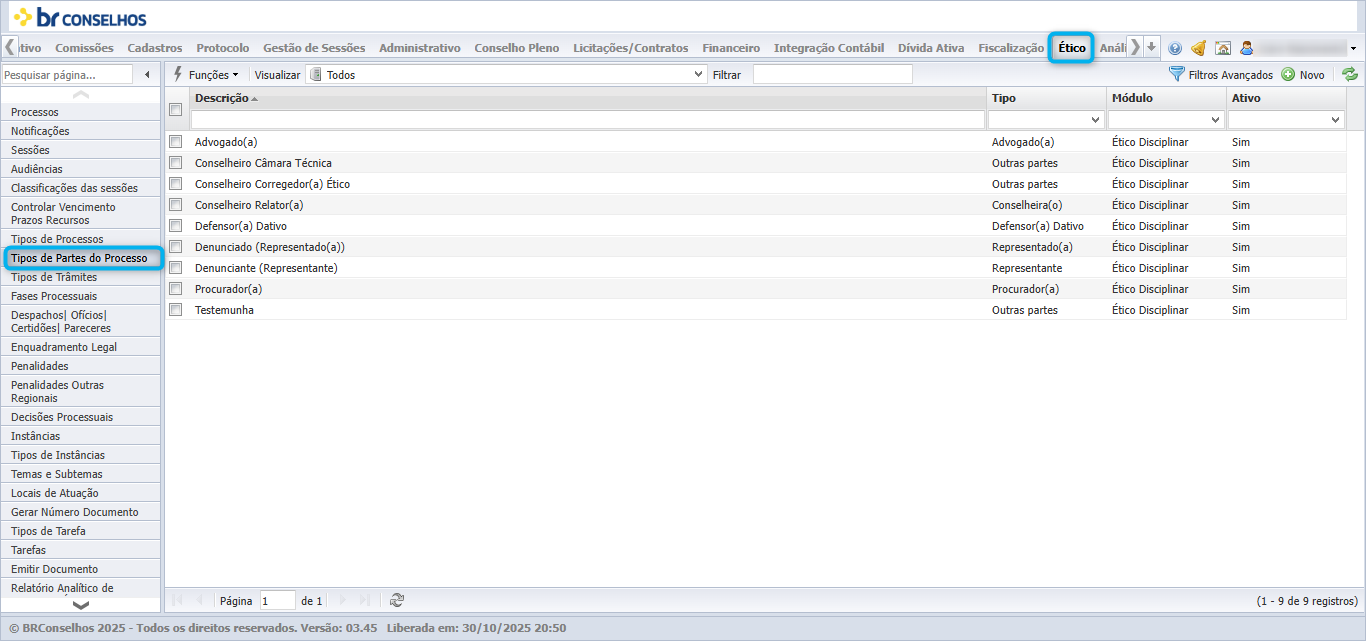Reload the grid using the pagination refresh icon
Viewport: 1366px width, 641px height.
397,600
